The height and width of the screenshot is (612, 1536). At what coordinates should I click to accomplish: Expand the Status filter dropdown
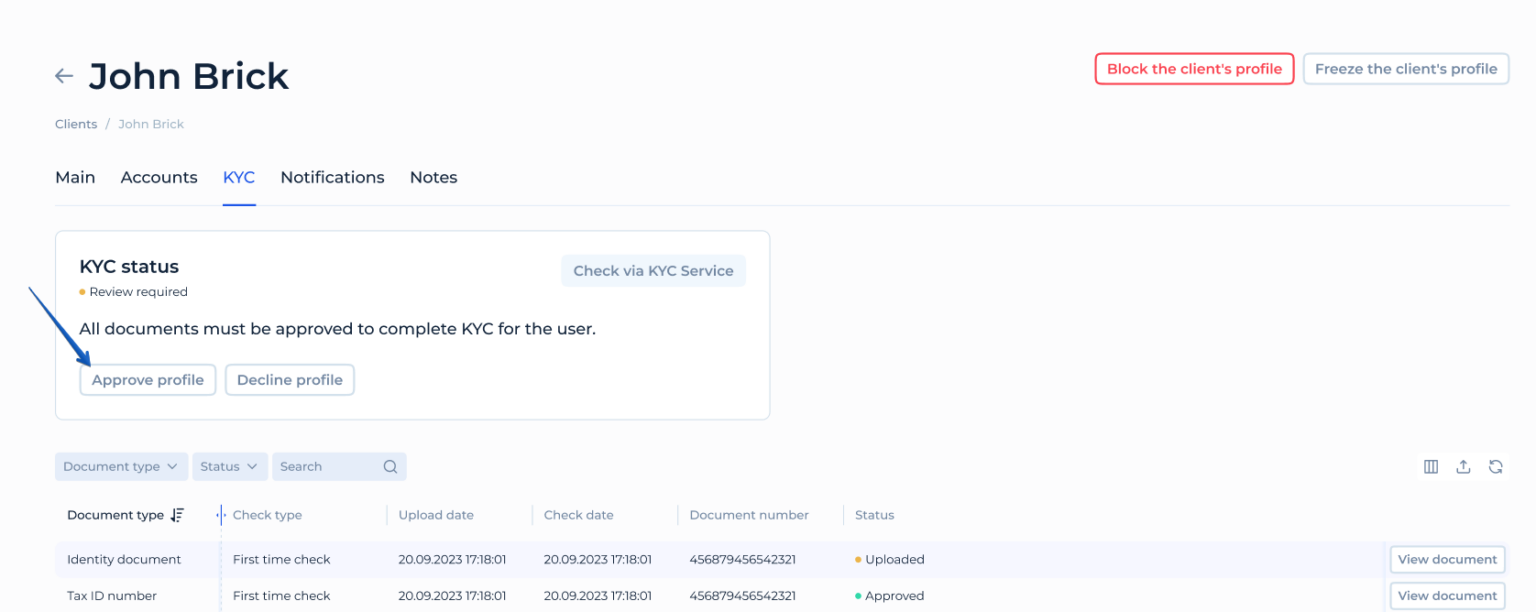(x=229, y=466)
